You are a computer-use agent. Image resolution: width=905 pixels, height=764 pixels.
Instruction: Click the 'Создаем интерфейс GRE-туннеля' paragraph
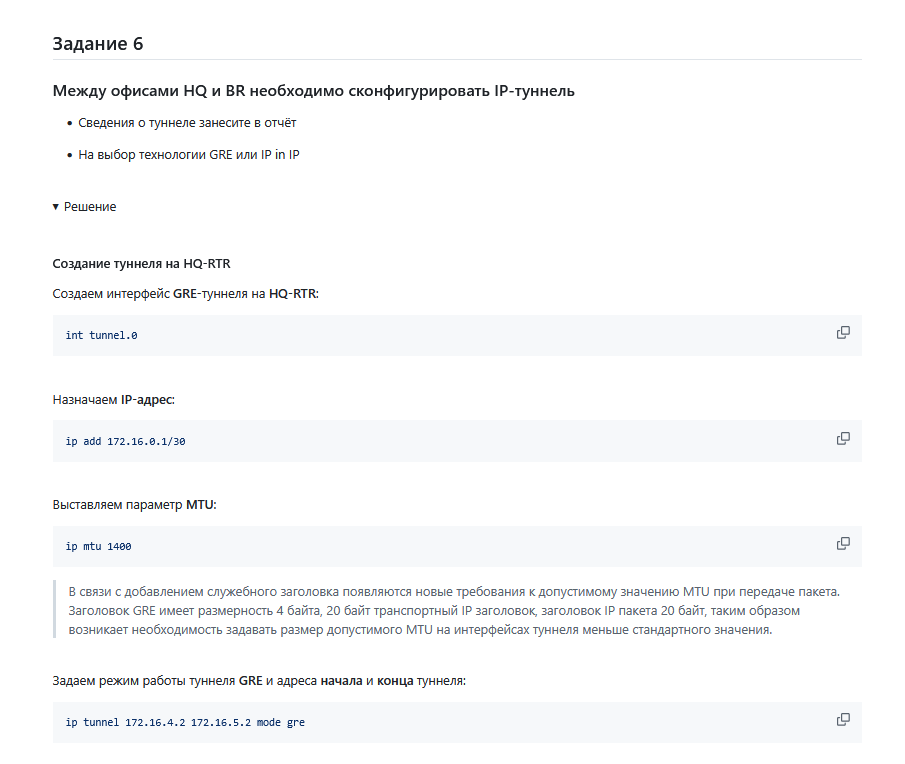pos(185,294)
